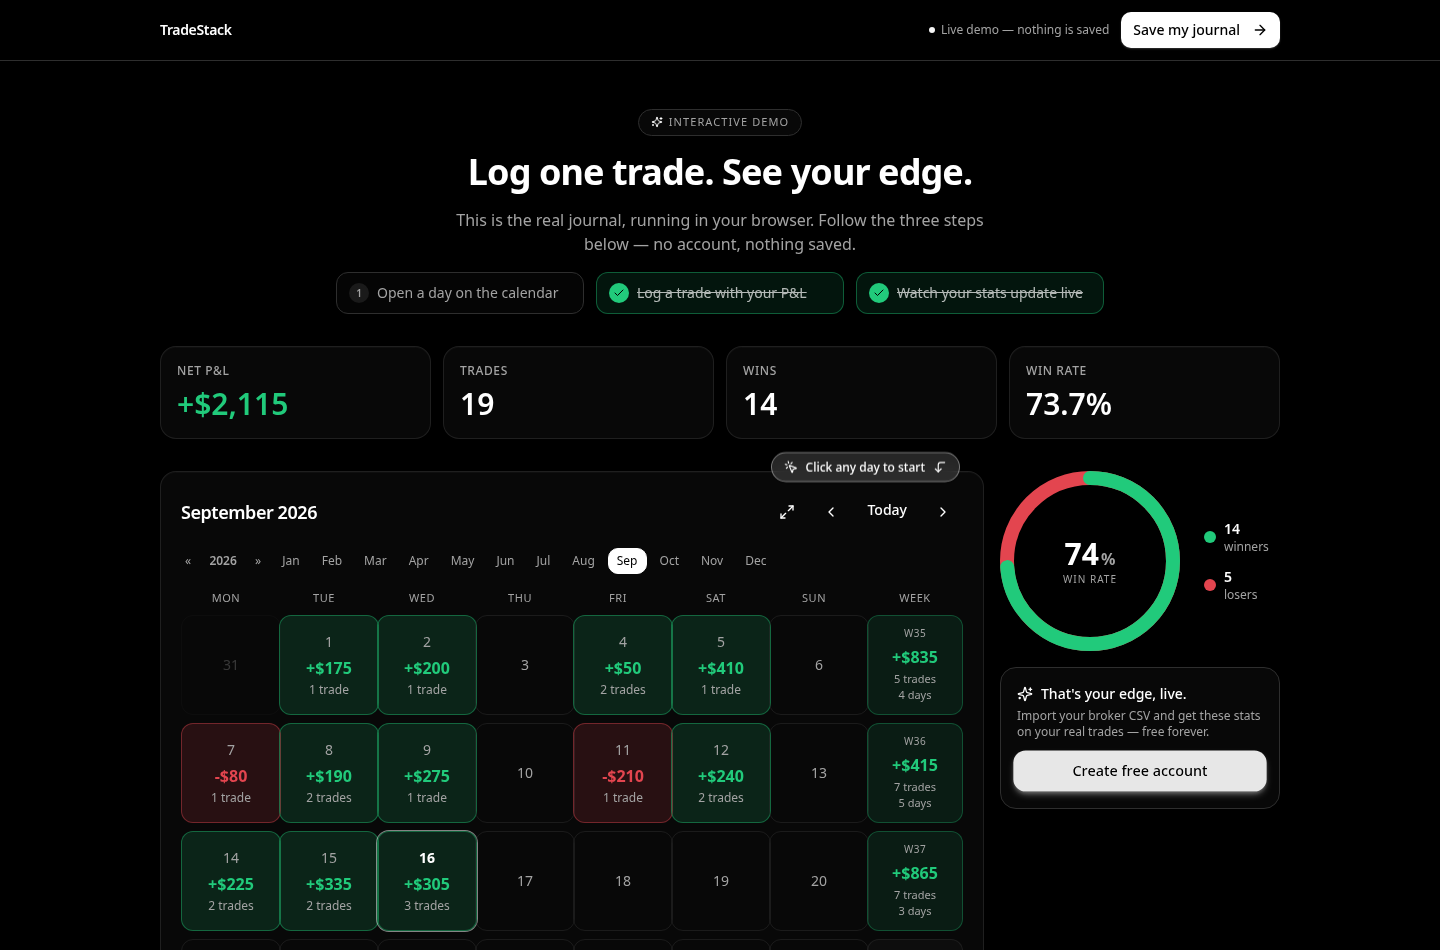Click W35 week summary +$835
The height and width of the screenshot is (950, 1440).
click(915, 665)
